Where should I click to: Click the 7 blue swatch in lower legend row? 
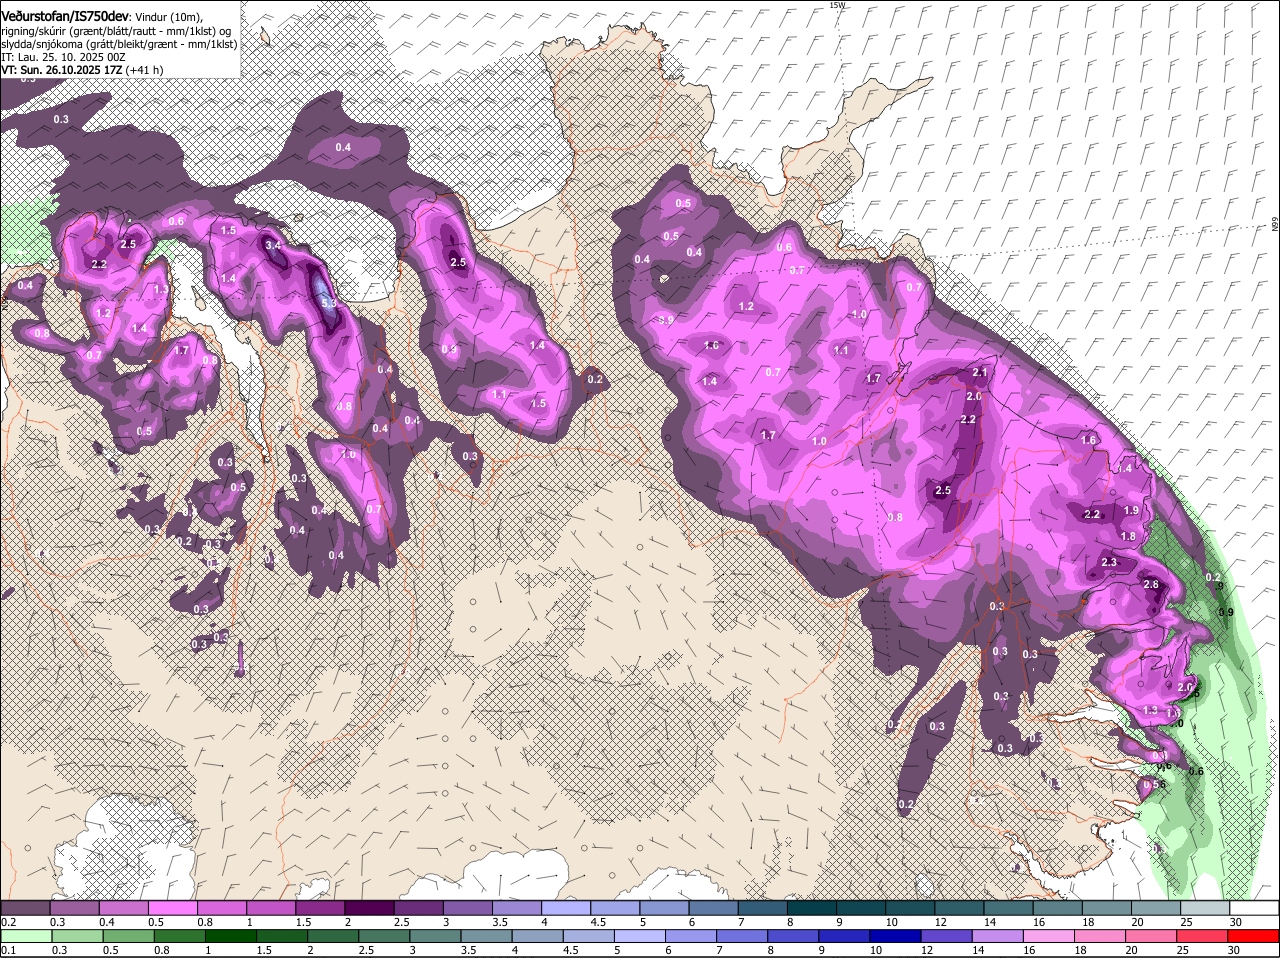[742, 937]
